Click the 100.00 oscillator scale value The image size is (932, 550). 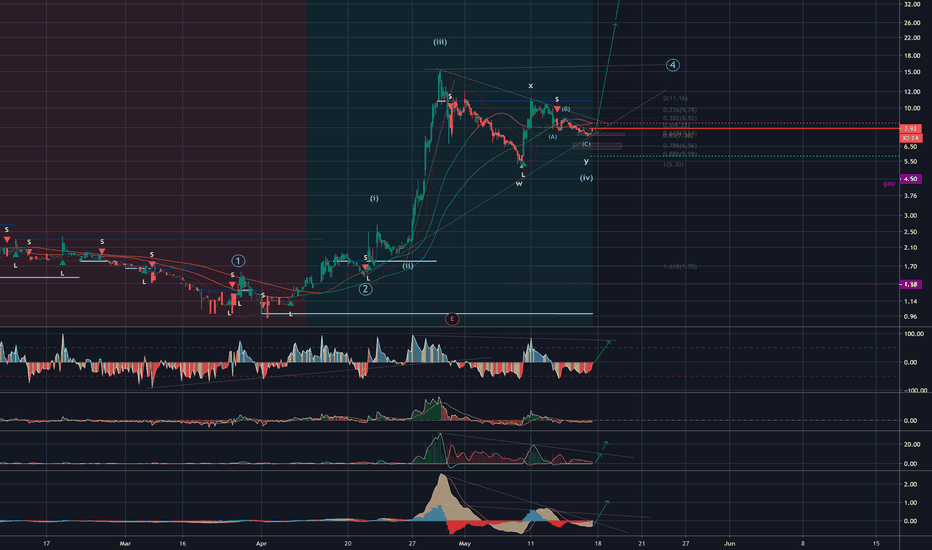[x=914, y=335]
